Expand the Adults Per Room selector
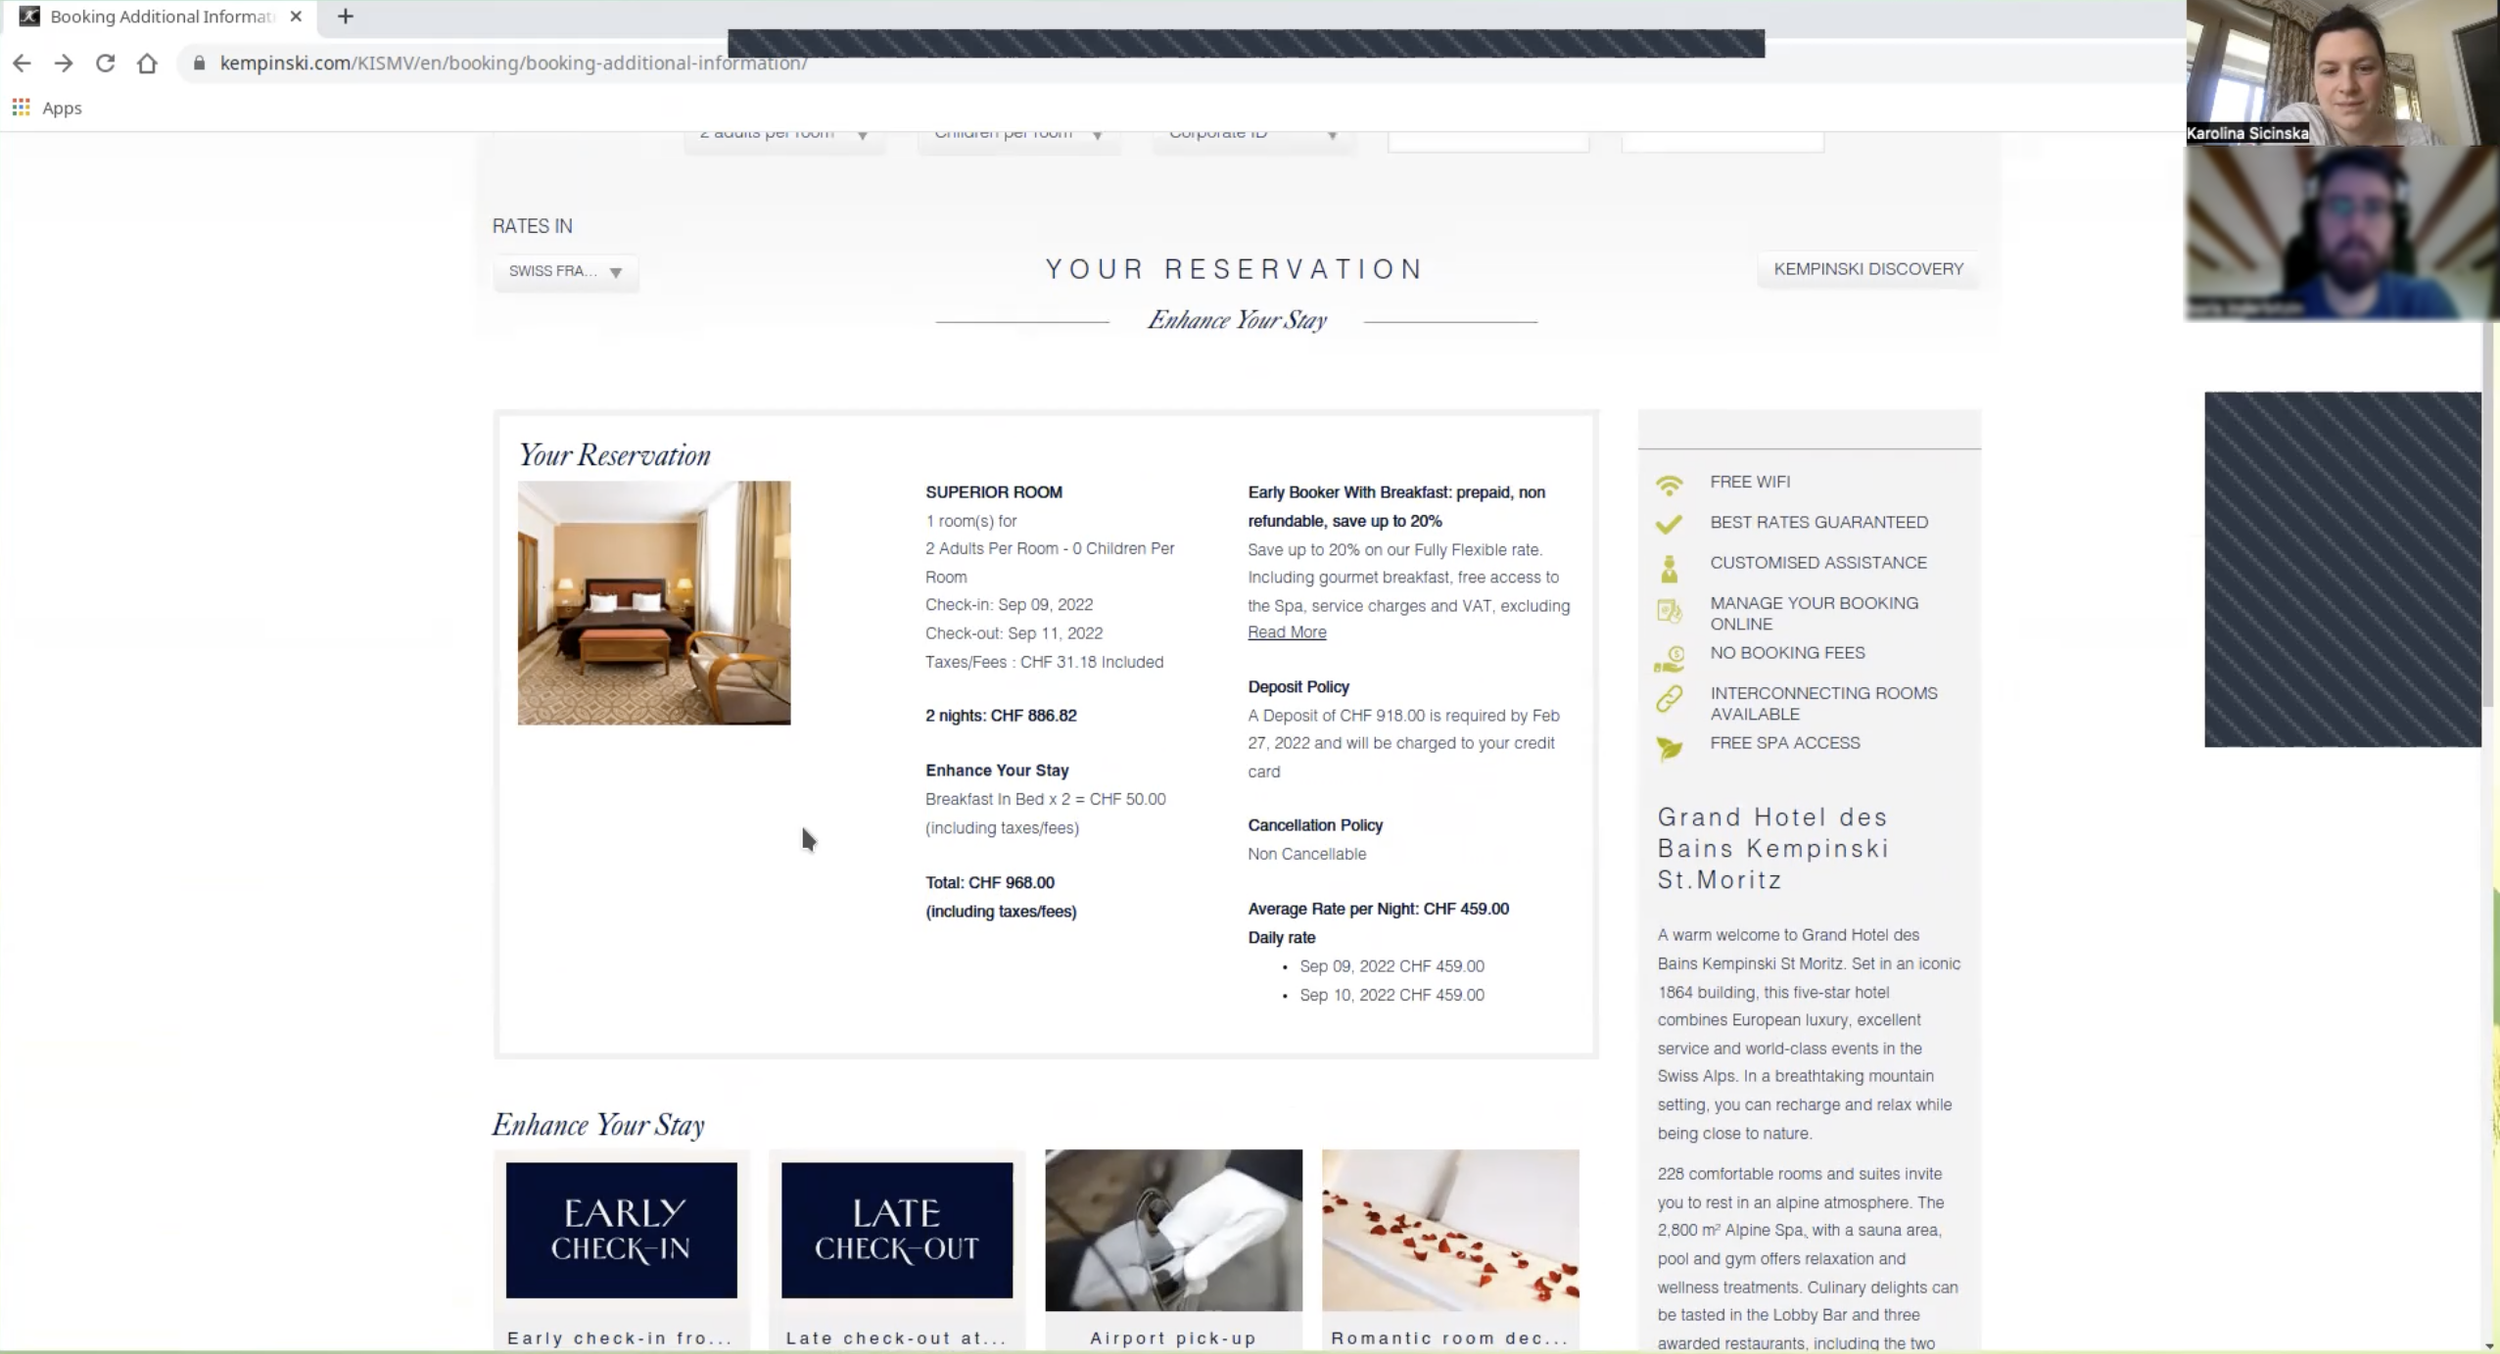The width and height of the screenshot is (2500, 1354). coord(863,132)
